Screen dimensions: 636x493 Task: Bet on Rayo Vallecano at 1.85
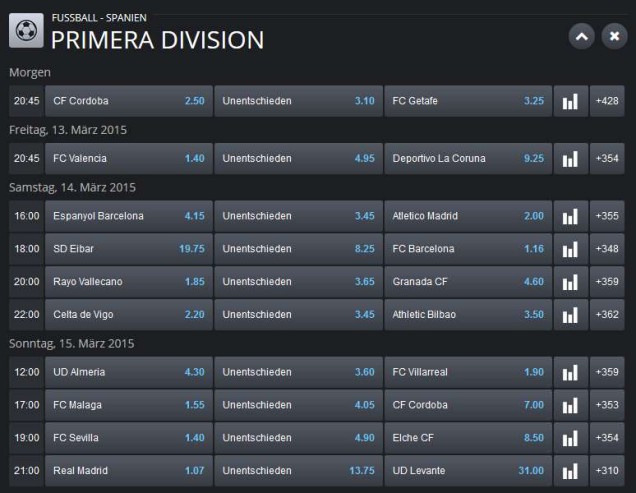point(129,282)
